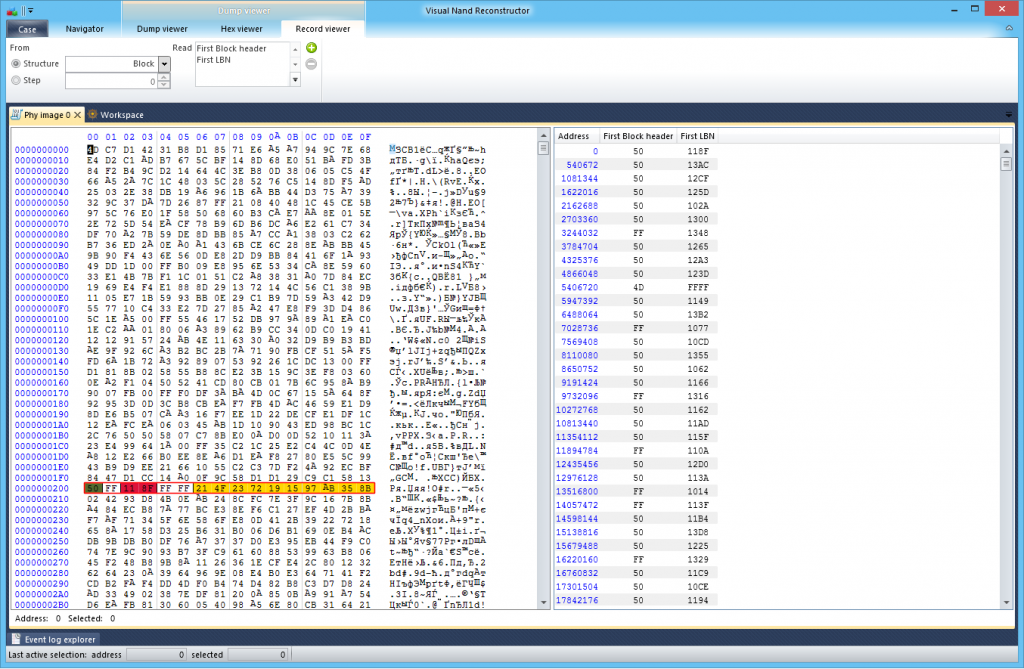
Task: Increase the Step value with up arrow
Action: 164,77
